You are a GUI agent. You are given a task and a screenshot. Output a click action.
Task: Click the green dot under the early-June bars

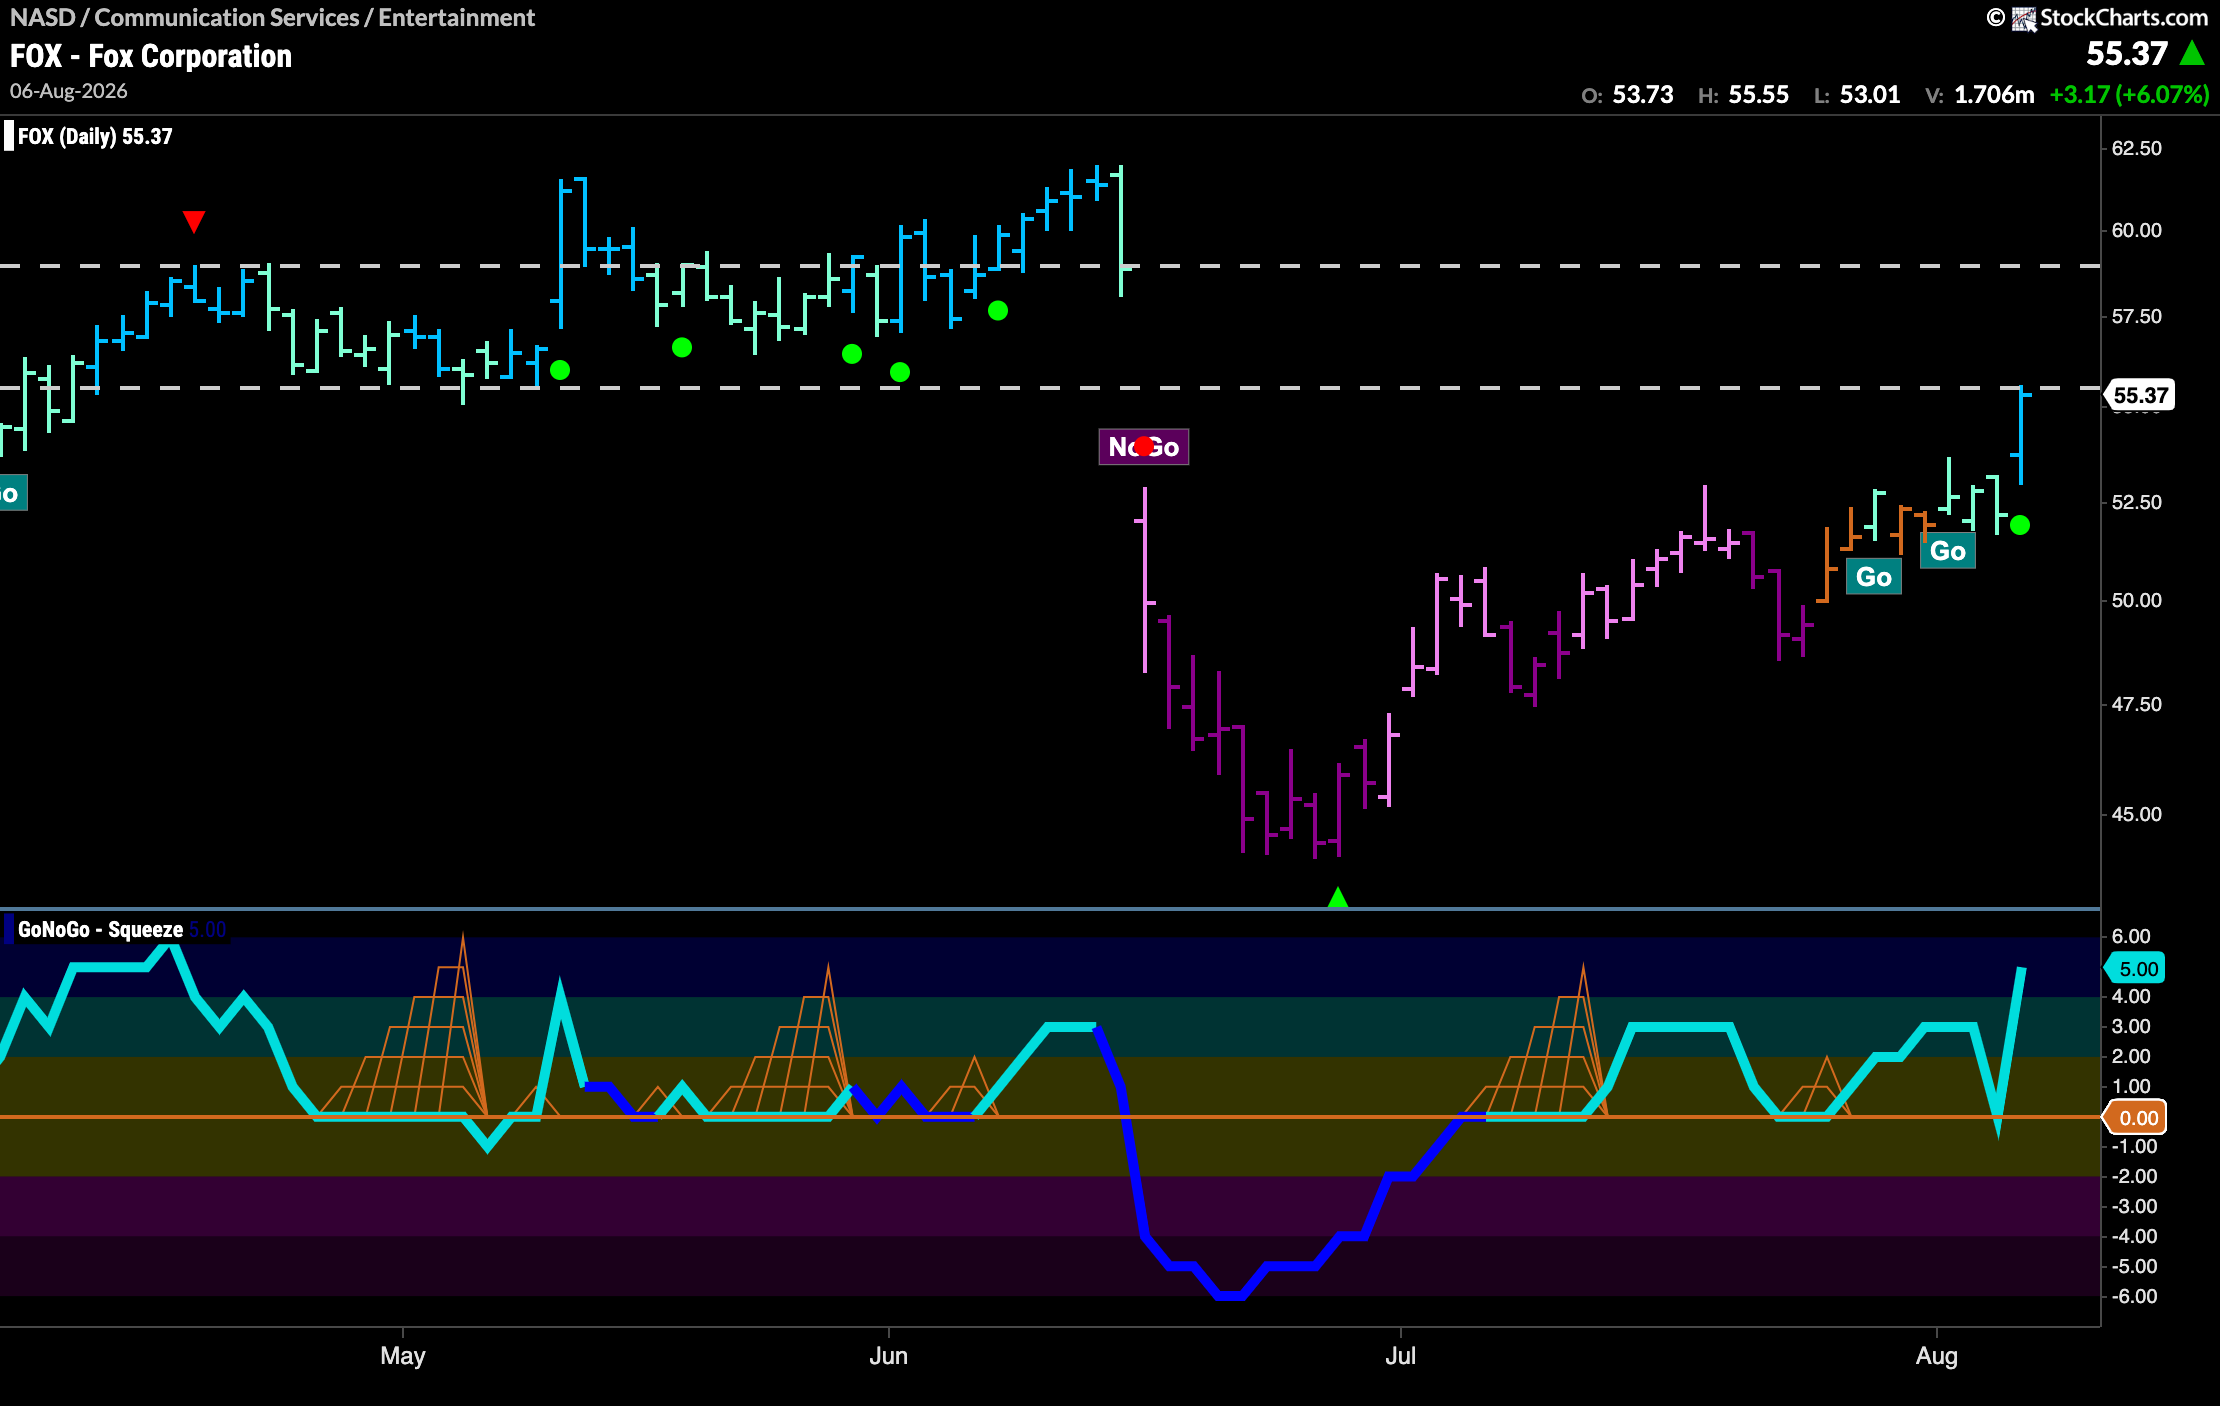[900, 372]
